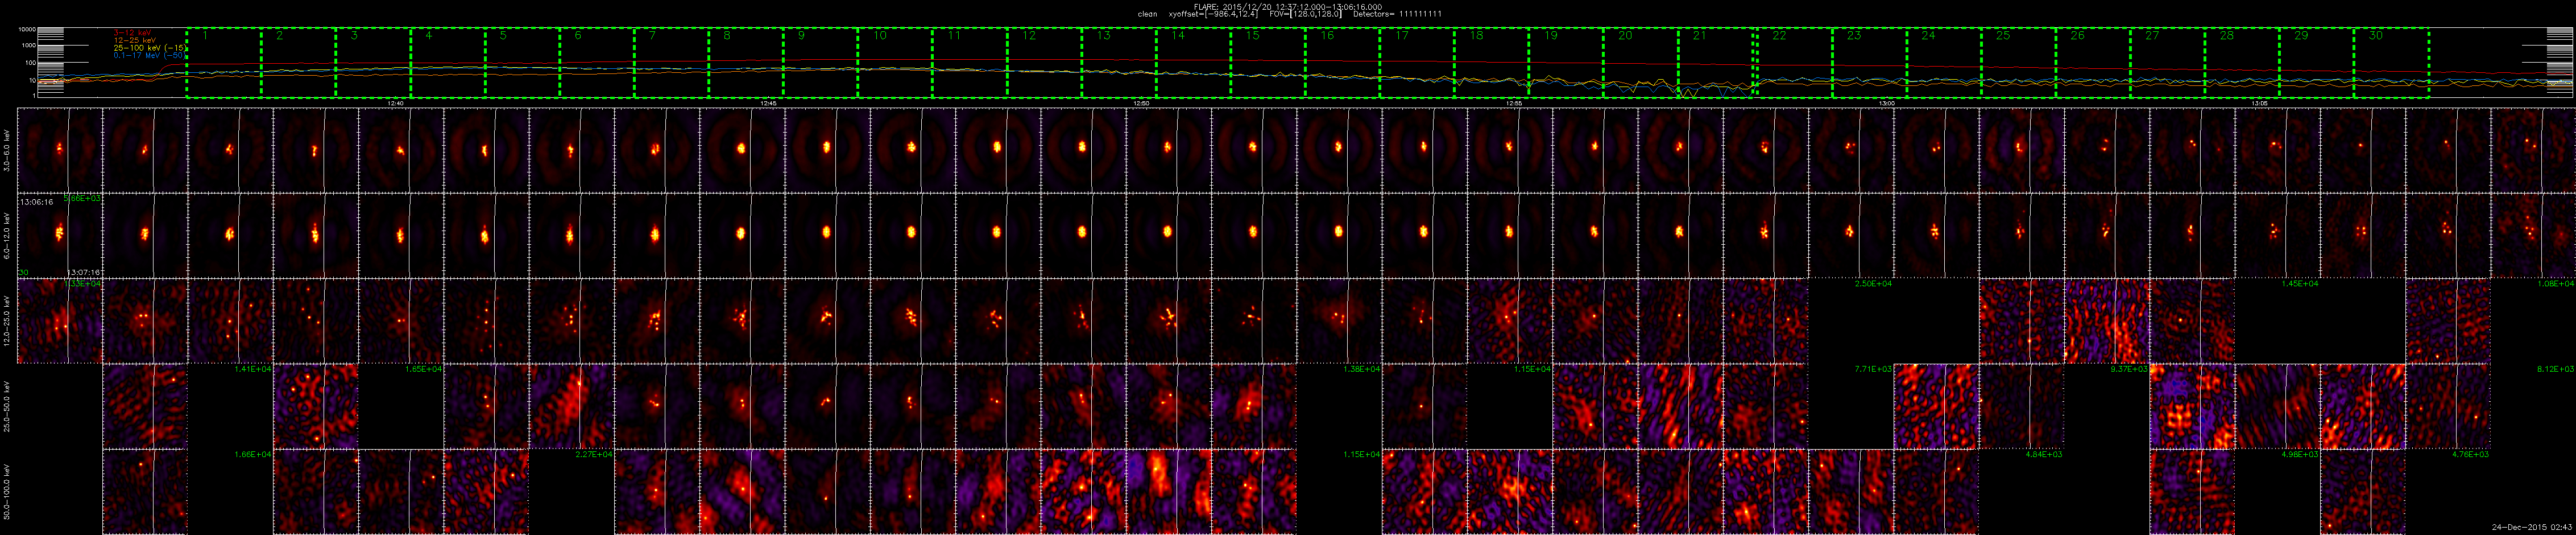The image size is (2576, 535).
Task: Select time interval 13 on the lightcurve
Action: [x=1119, y=62]
